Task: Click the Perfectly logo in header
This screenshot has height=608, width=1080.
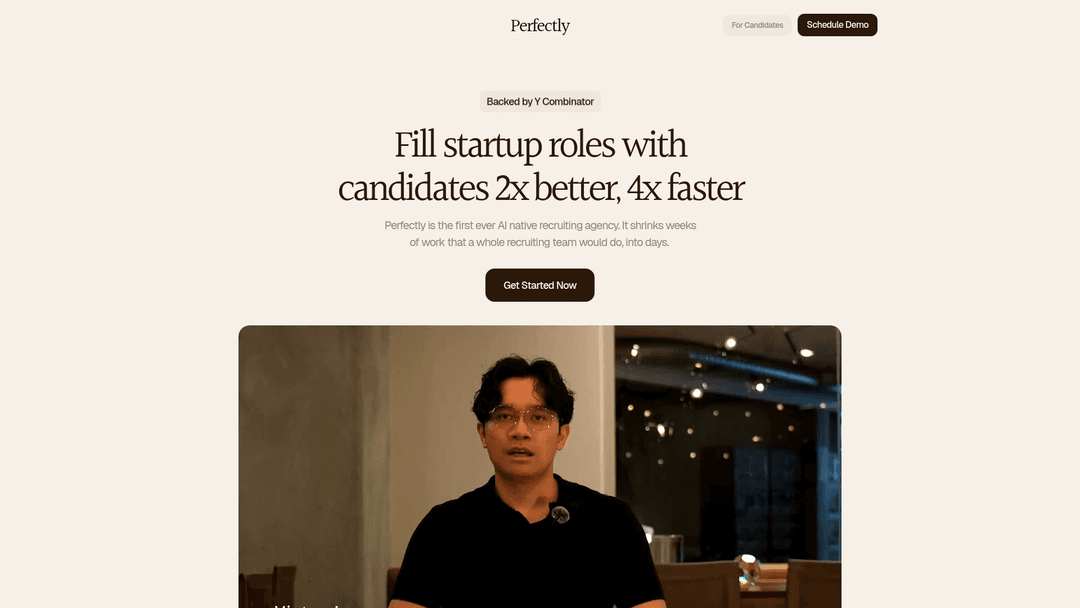Action: (x=540, y=26)
